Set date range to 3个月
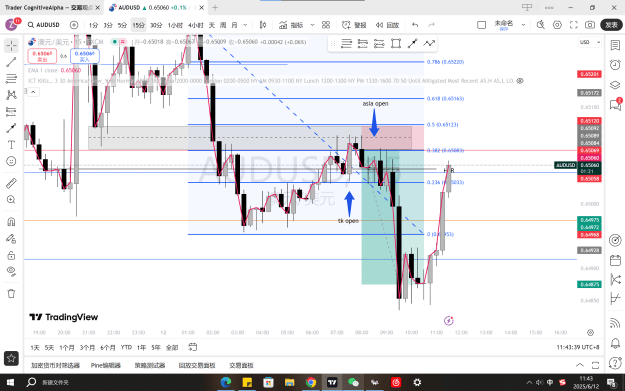This screenshot has width=625, height=391. pos(87,348)
